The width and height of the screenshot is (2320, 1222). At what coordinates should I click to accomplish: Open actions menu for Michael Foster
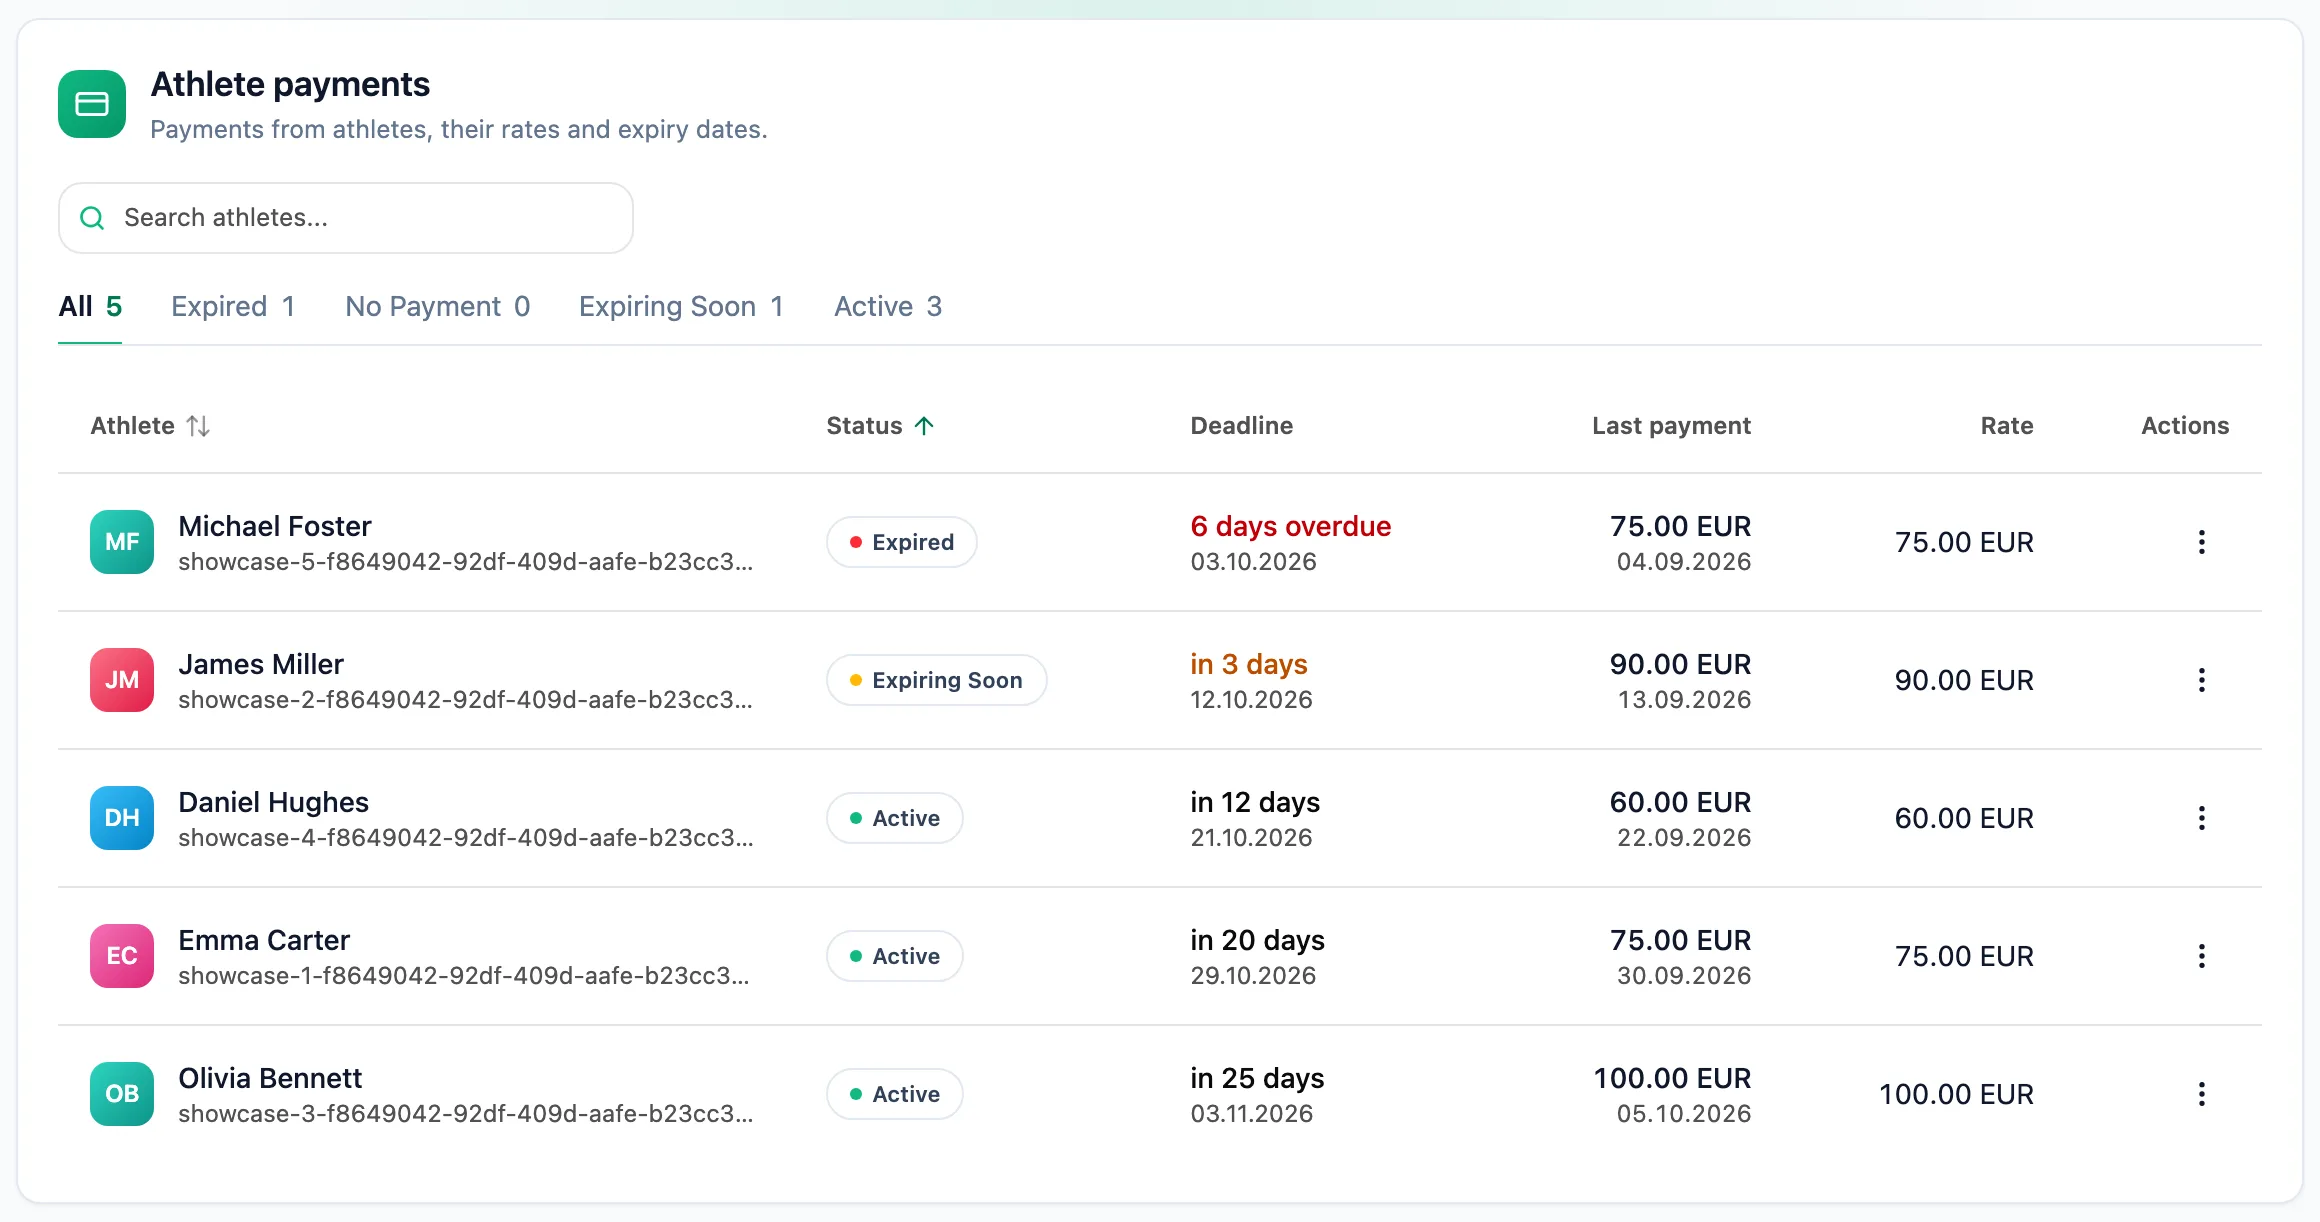tap(2201, 542)
